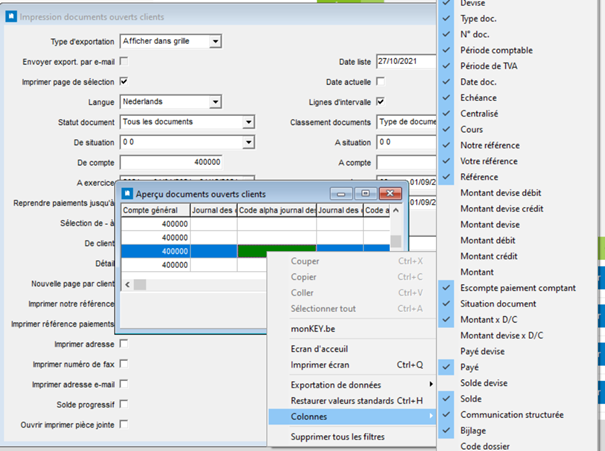Click the Aperçu documents ouverts clients window icon
Screen dimensions: 605x451
point(127,194)
